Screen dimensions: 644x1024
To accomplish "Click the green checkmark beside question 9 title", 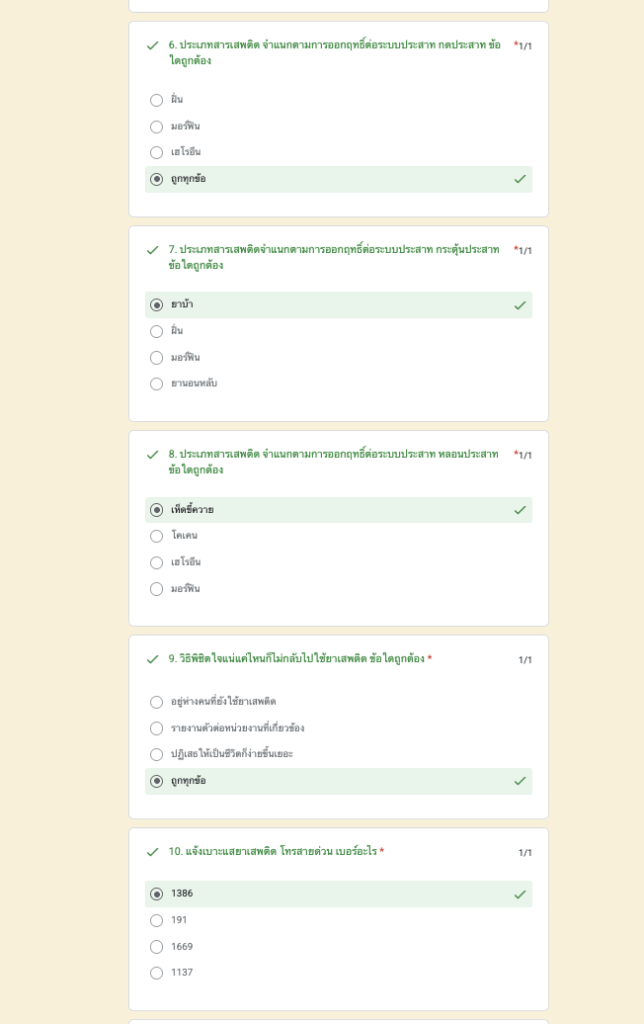I will click(x=153, y=660).
